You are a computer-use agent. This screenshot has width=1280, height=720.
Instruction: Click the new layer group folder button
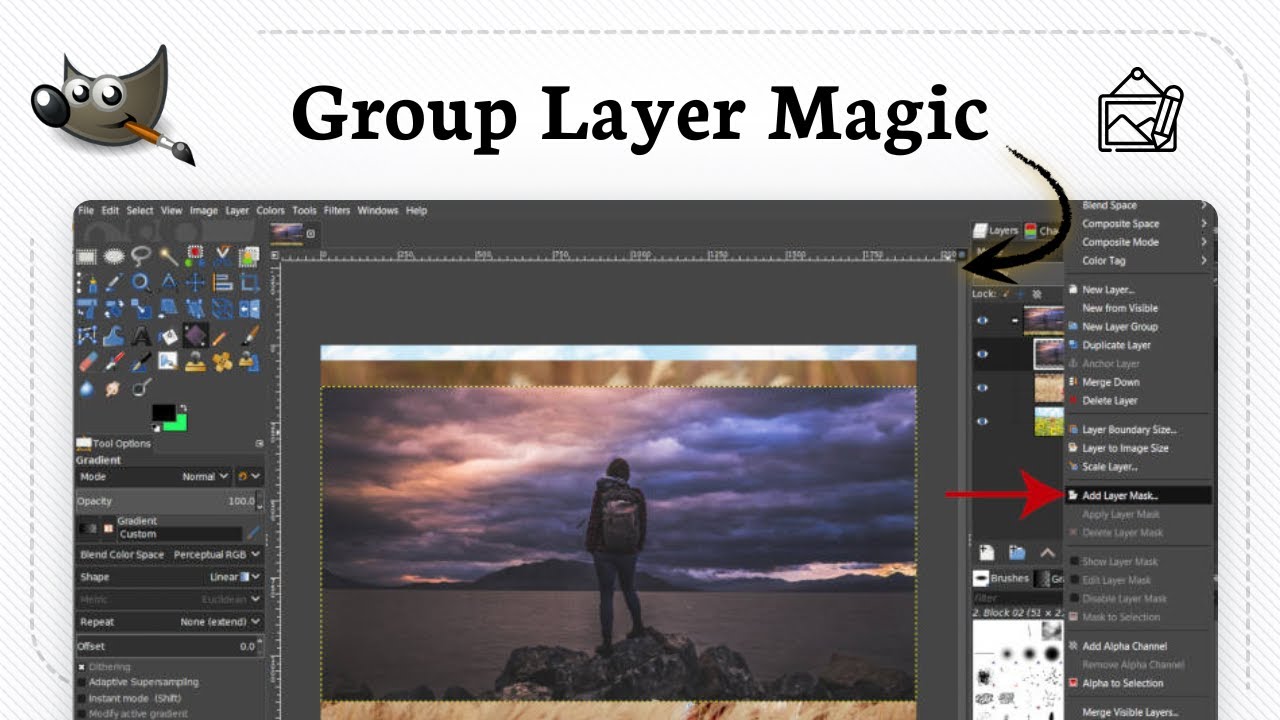(x=1017, y=552)
